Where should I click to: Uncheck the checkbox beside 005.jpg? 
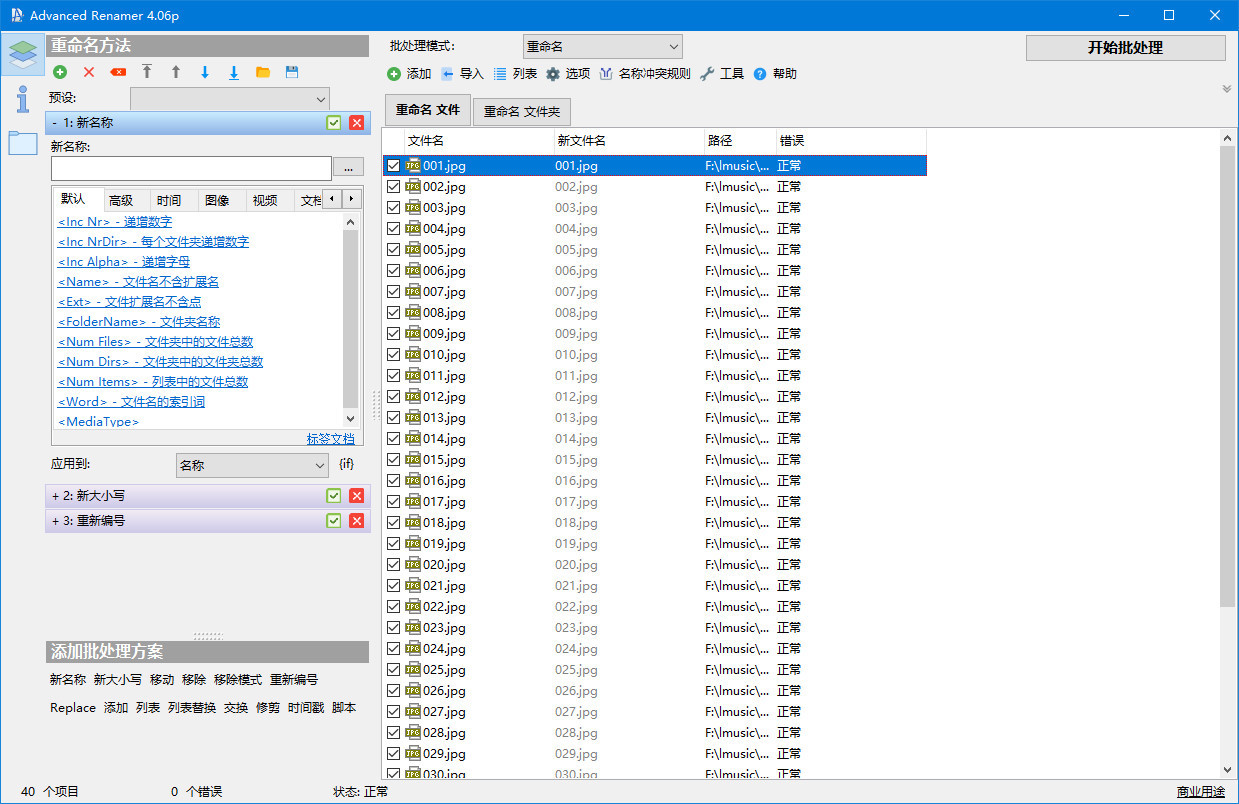(x=393, y=250)
